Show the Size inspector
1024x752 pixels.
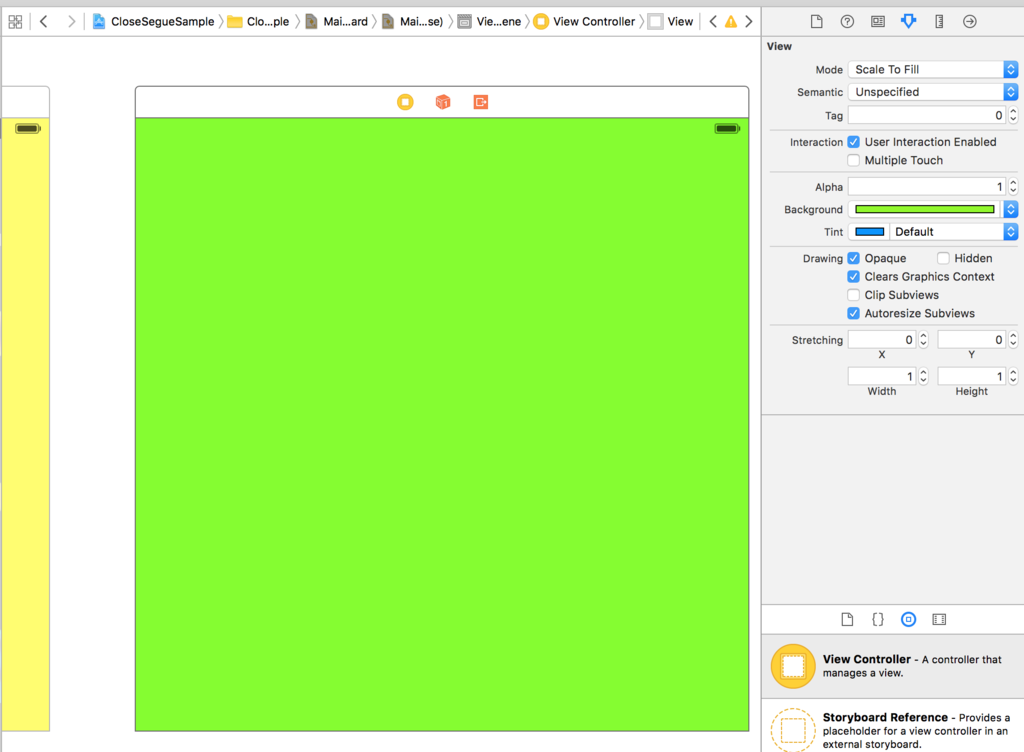click(939, 22)
